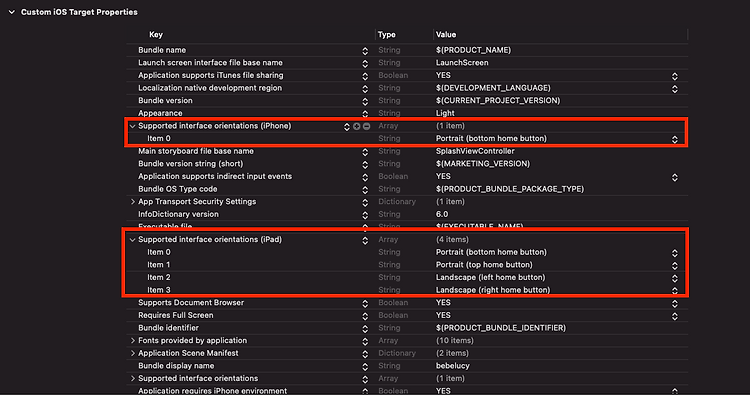Open key stepper for Supported interface orientations (iPhone)
The height and width of the screenshot is (395, 750).
coord(347,127)
